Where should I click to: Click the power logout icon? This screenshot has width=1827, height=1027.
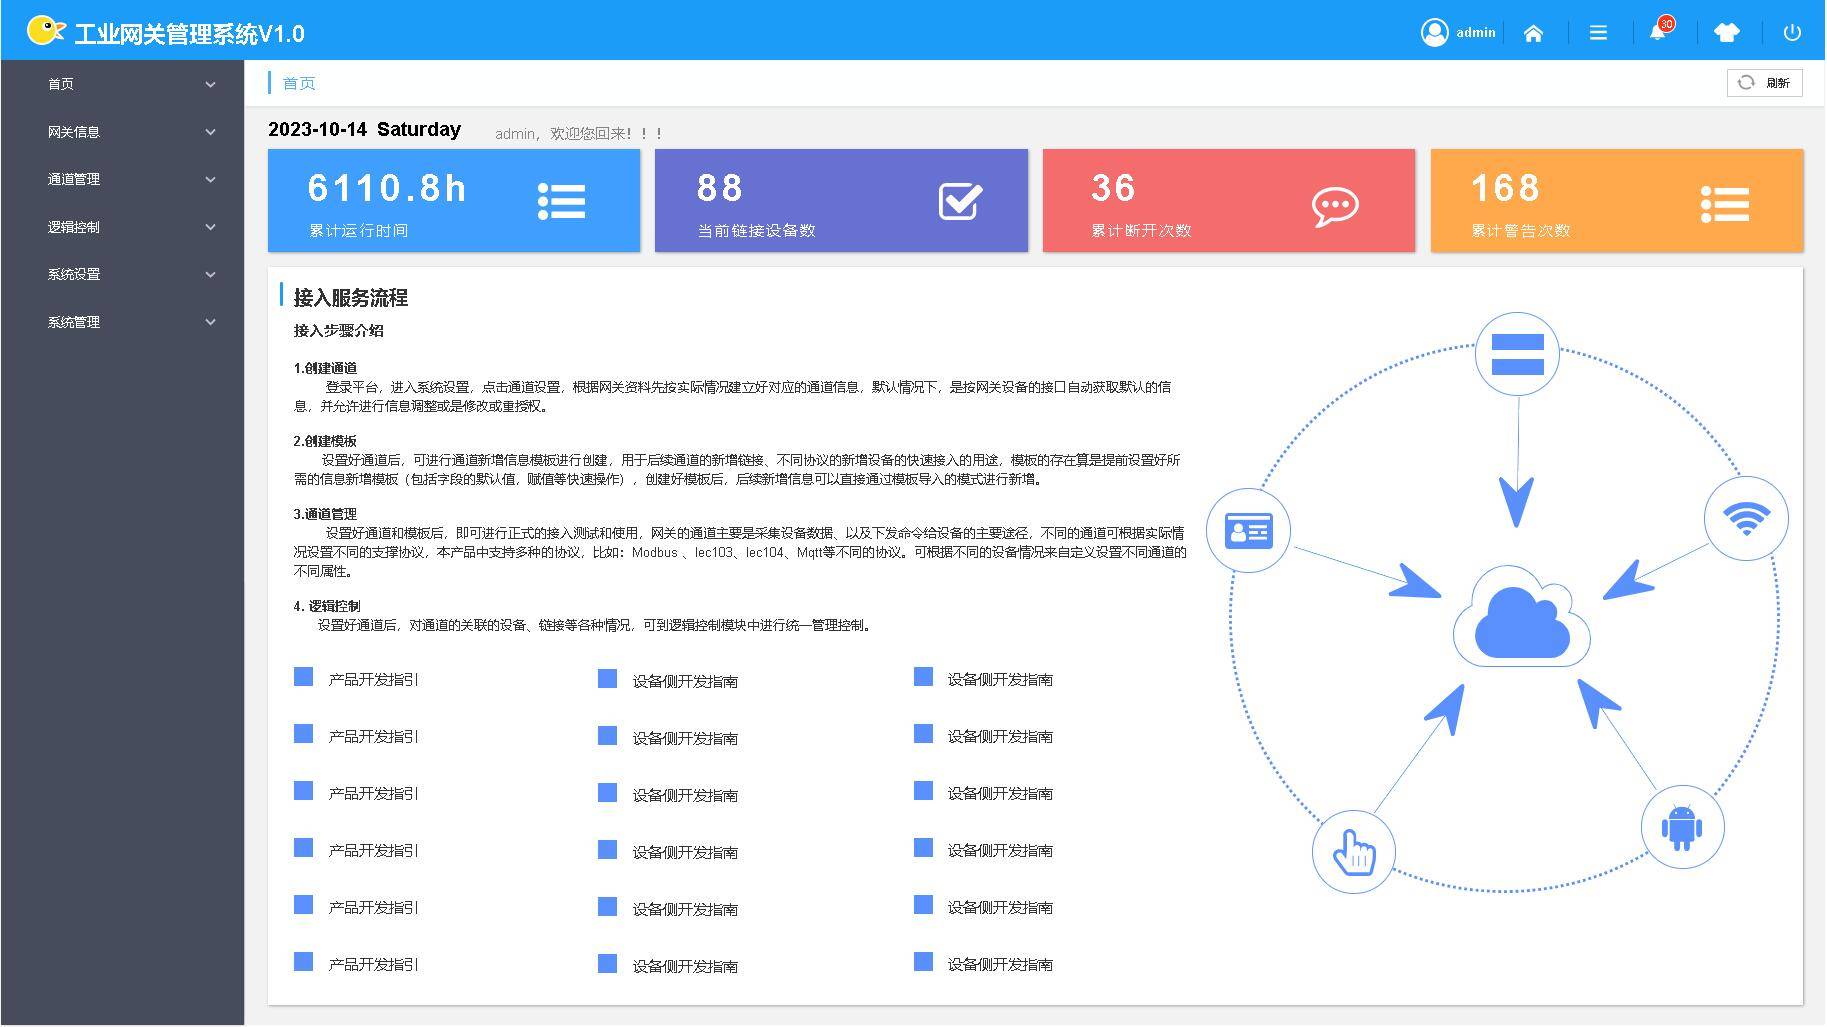tap(1792, 33)
